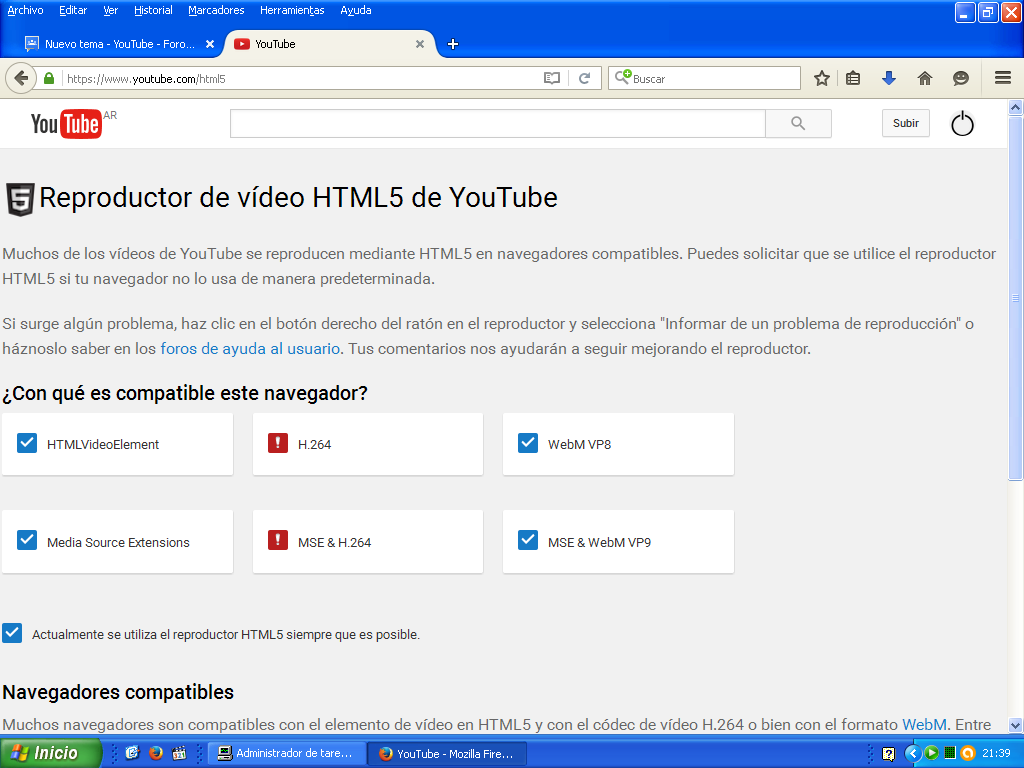Toggle the Media Source Extensions checkmark
1024x768 pixels.
pos(27,541)
